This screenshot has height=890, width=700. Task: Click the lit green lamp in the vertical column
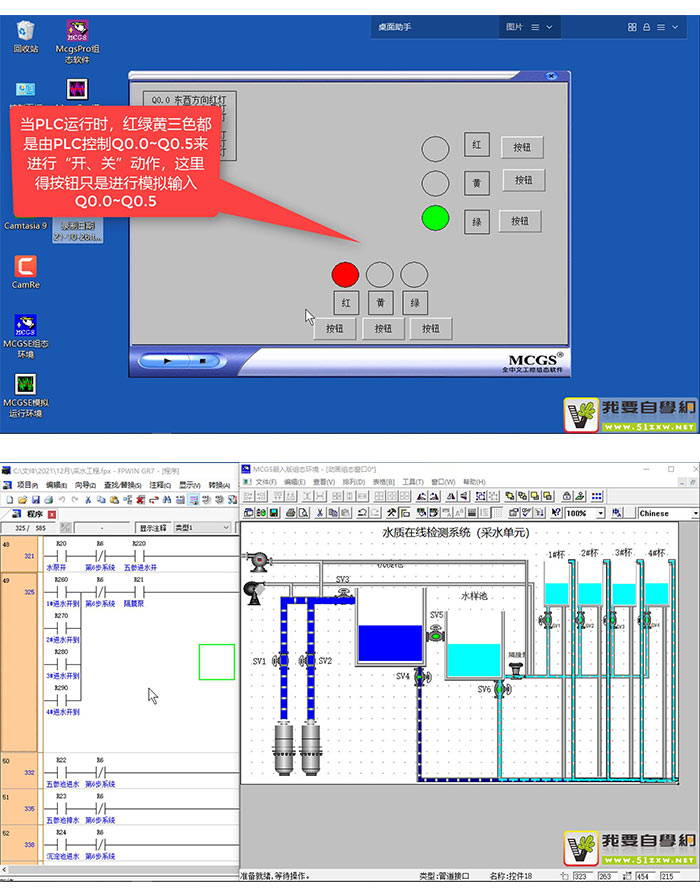435,218
